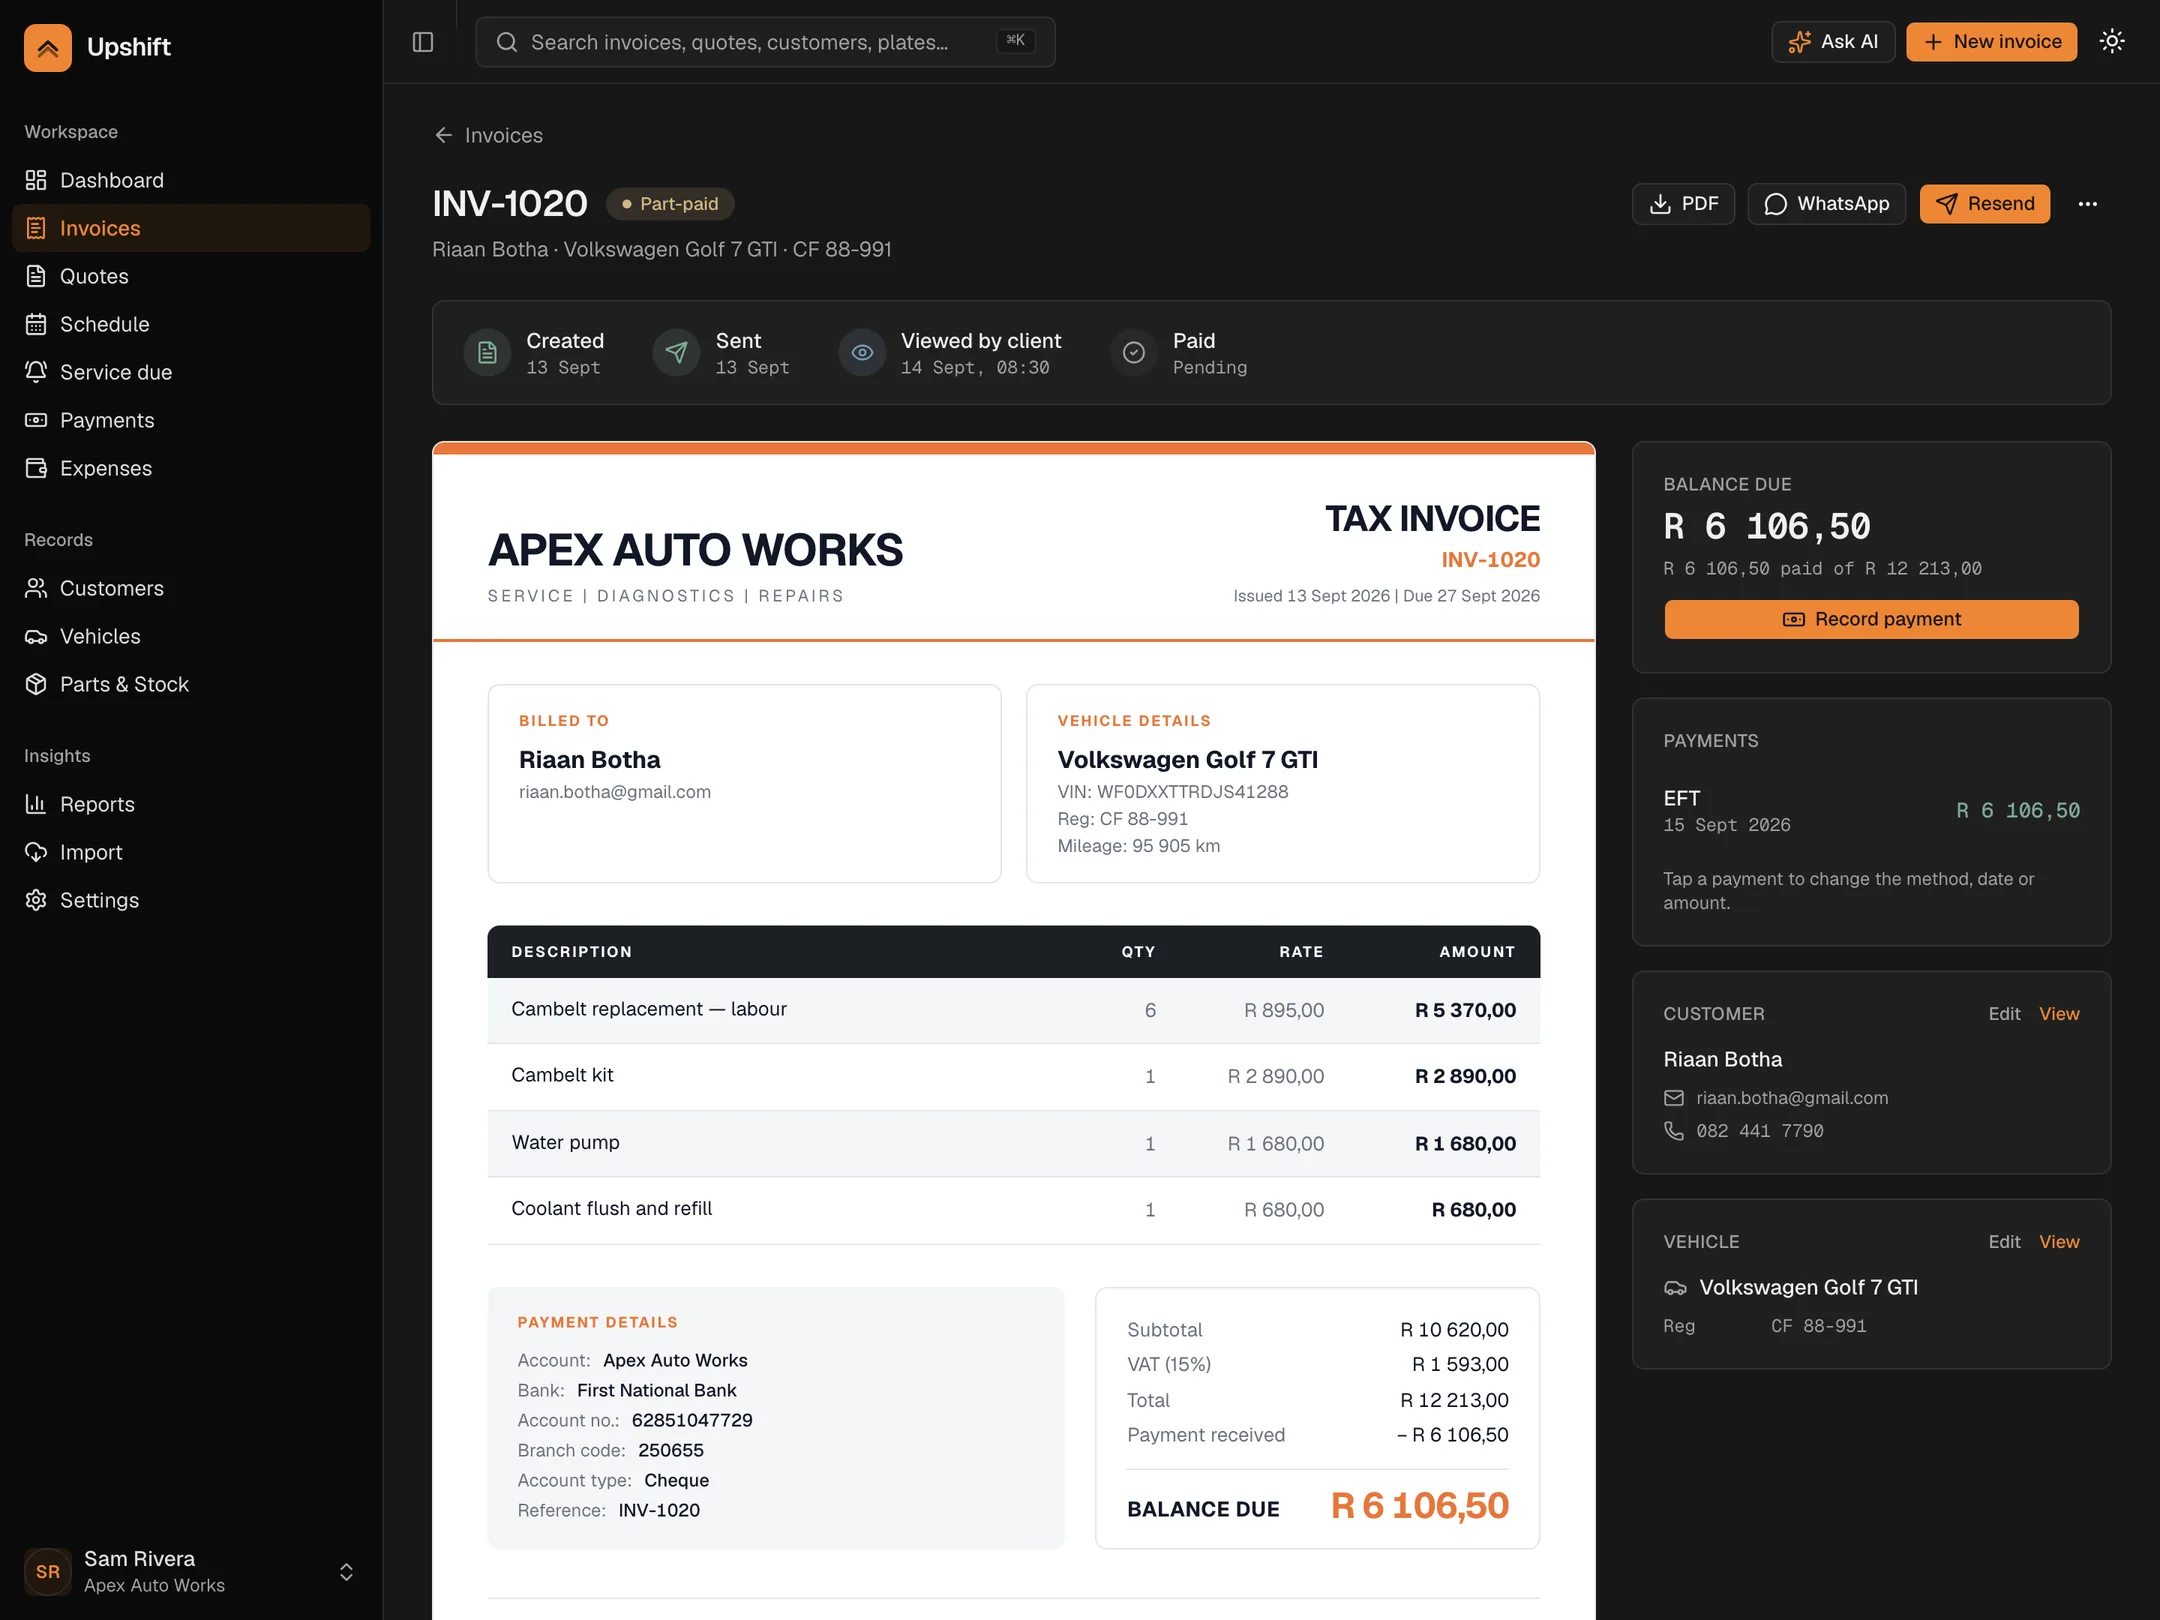Viewport: 2160px width, 1620px height.
Task: Open the Vehicles records
Action: point(191,636)
